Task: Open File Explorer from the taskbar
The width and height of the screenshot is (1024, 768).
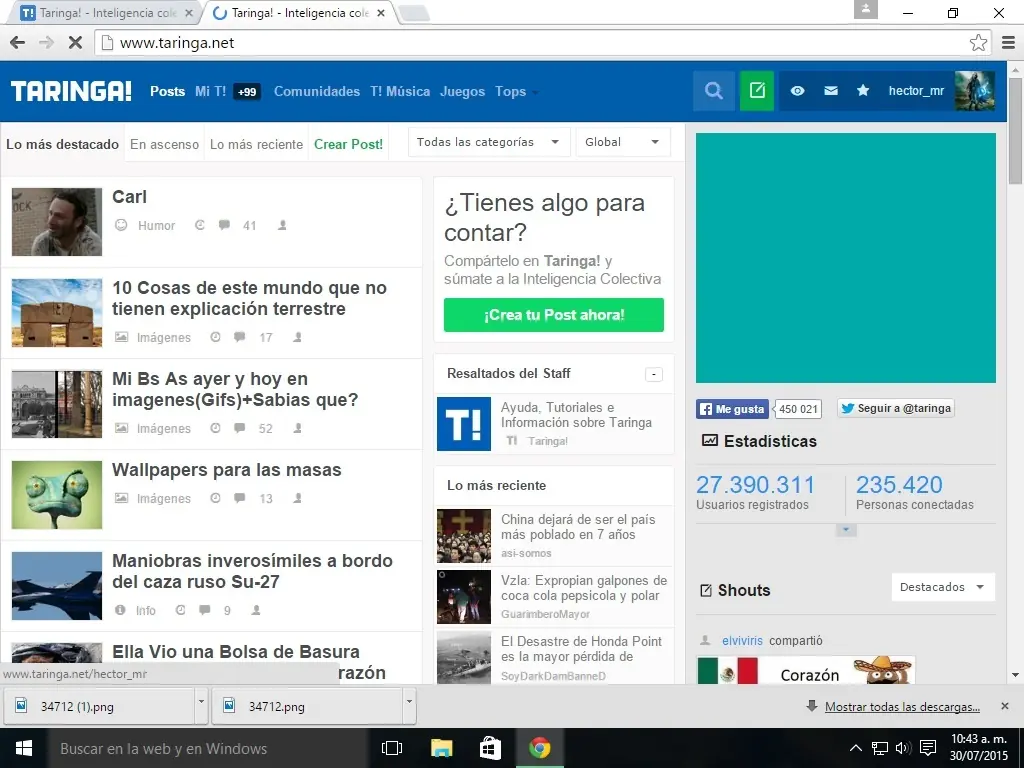Action: [441, 748]
